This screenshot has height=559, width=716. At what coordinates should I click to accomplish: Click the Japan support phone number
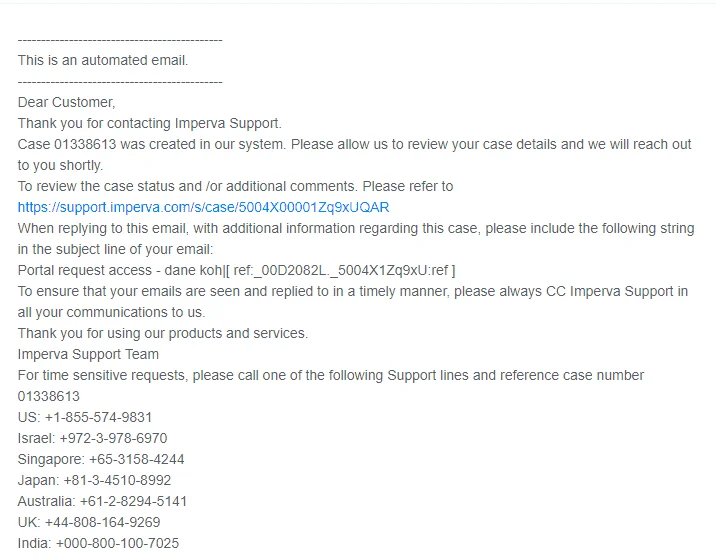[x=117, y=480]
